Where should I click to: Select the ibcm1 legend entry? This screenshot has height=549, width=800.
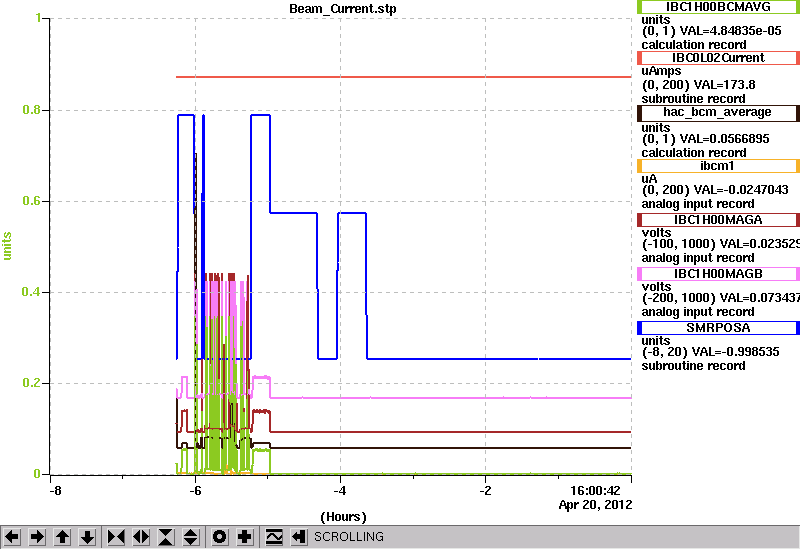click(718, 166)
